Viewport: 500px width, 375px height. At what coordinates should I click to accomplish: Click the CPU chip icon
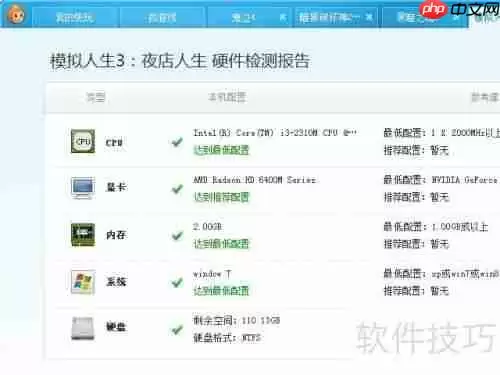tap(83, 141)
